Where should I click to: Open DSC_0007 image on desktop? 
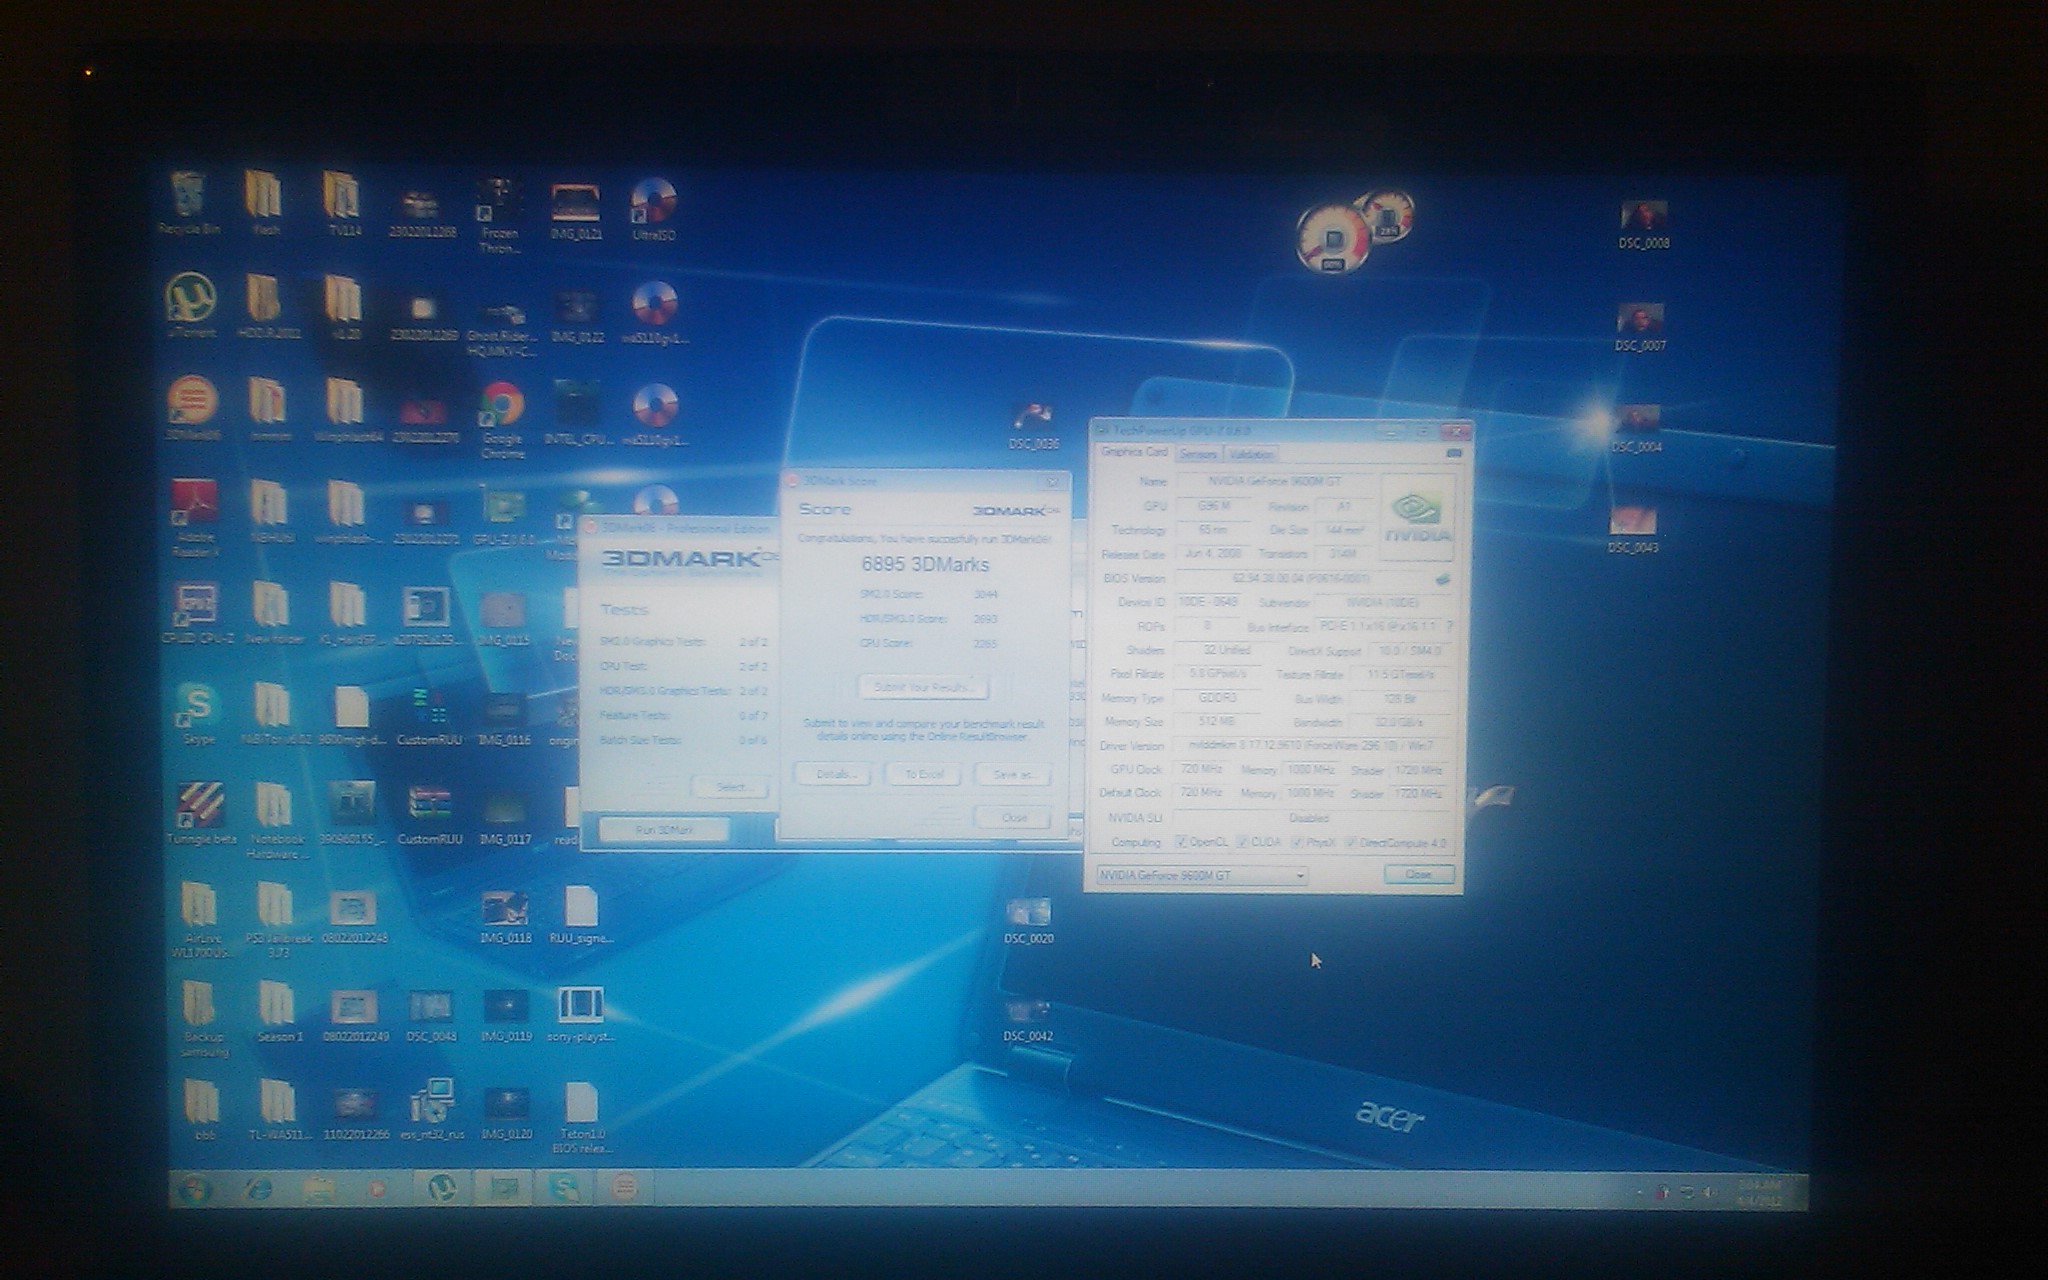[1640, 328]
